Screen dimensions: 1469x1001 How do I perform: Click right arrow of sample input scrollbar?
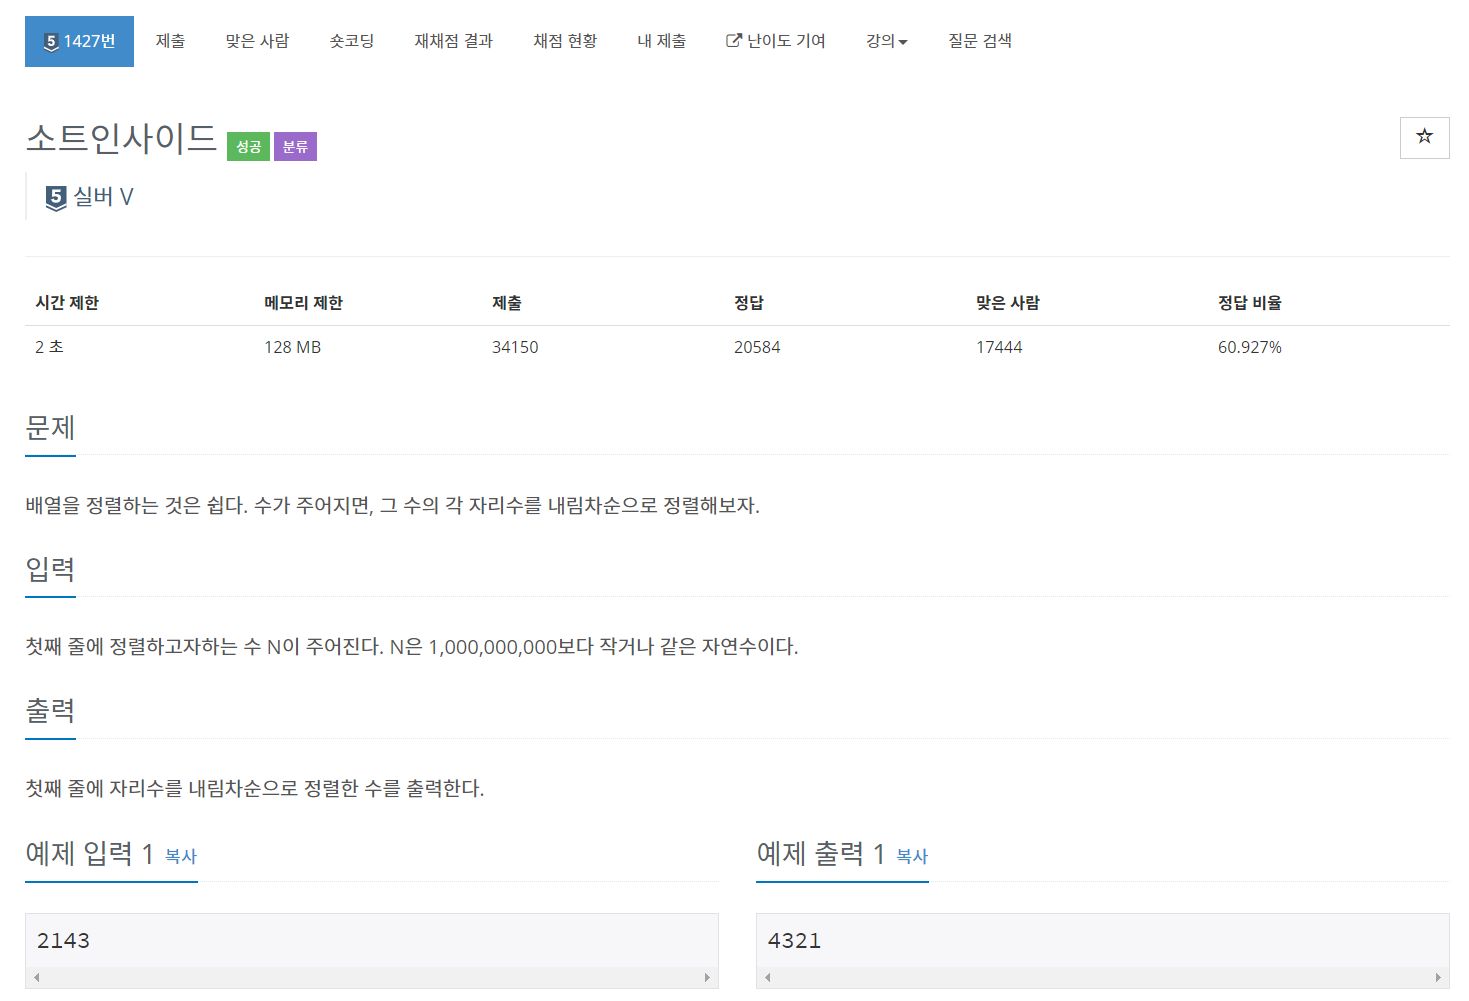tap(707, 978)
